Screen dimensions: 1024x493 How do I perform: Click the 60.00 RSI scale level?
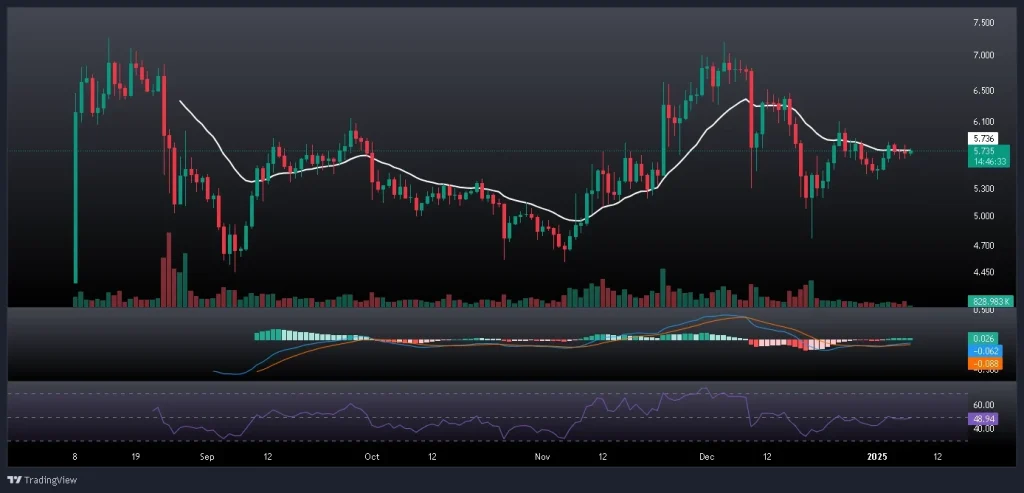pos(983,405)
